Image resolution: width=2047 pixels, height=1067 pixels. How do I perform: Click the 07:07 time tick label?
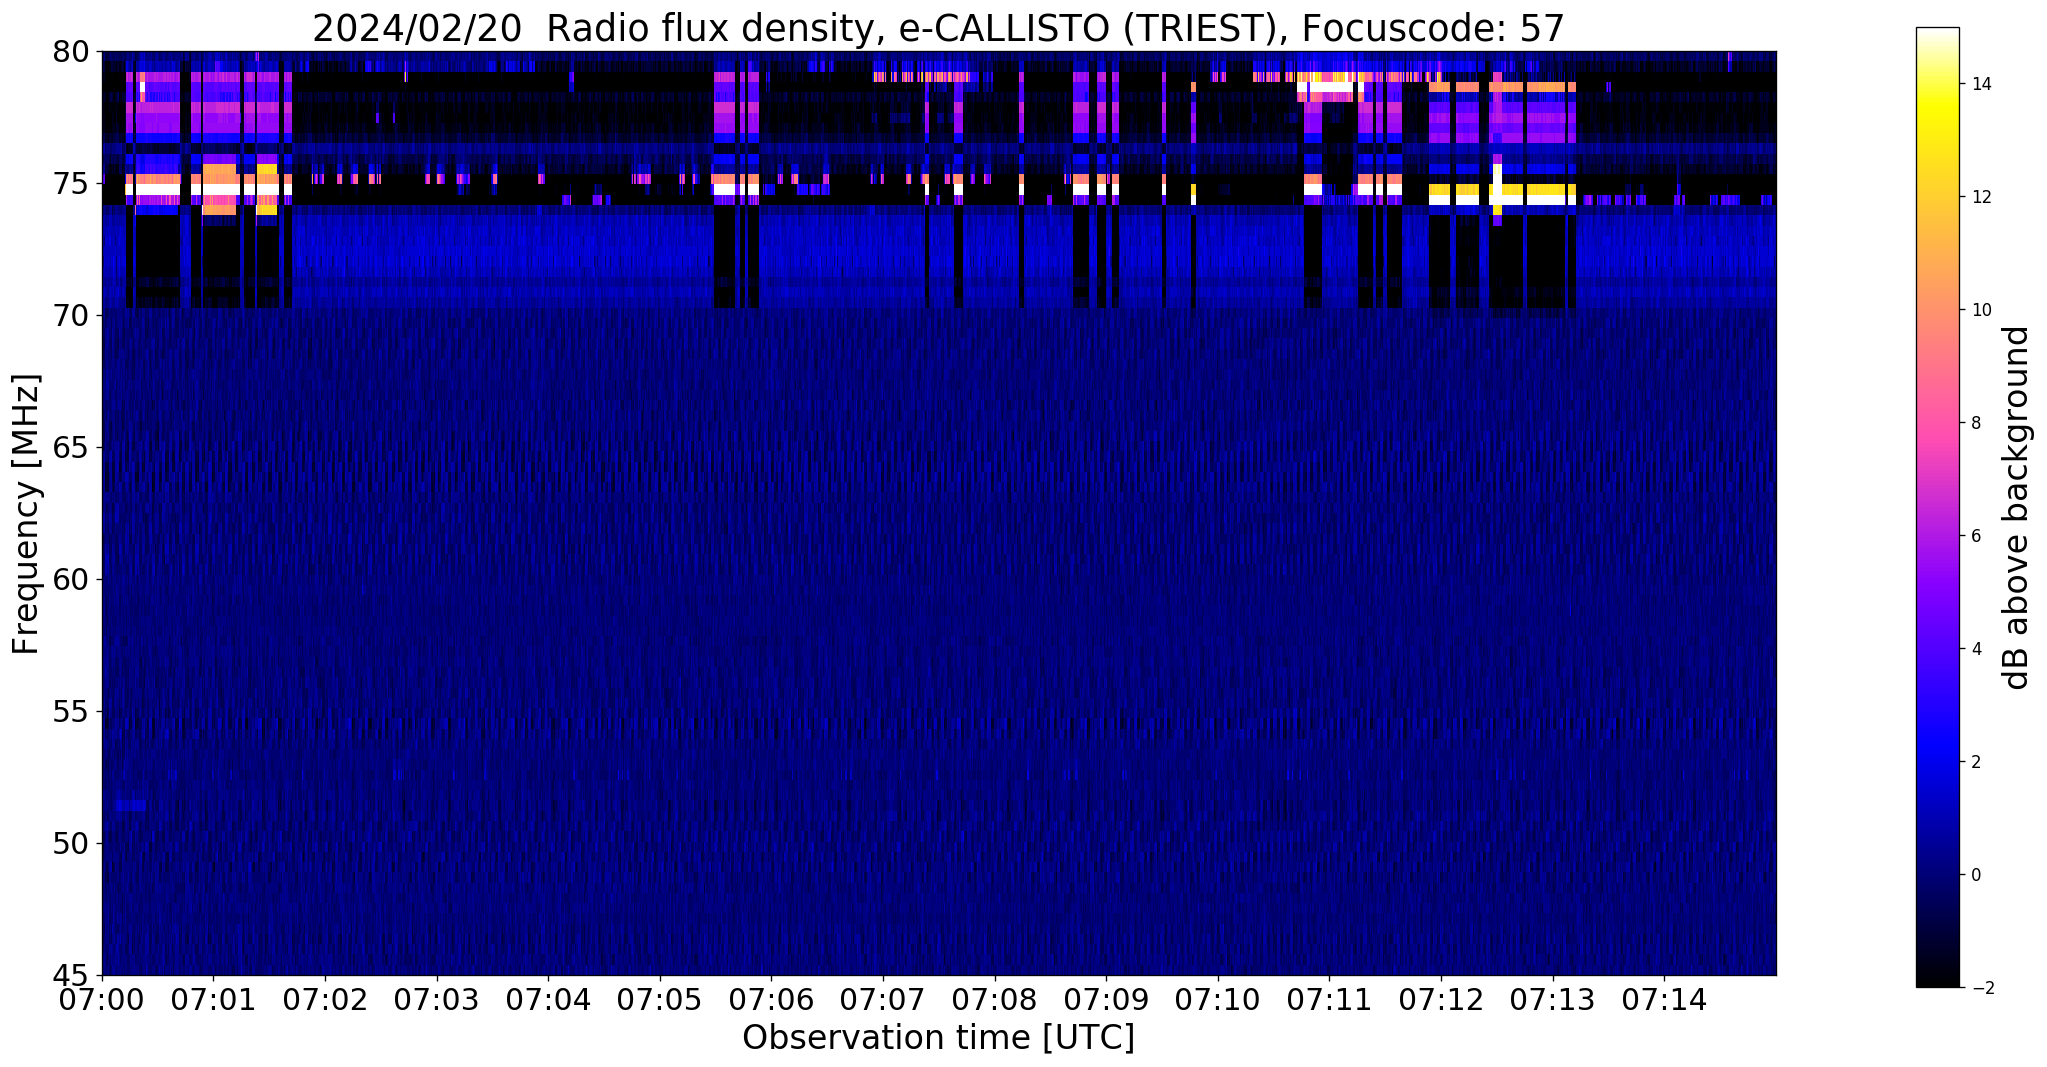883,999
